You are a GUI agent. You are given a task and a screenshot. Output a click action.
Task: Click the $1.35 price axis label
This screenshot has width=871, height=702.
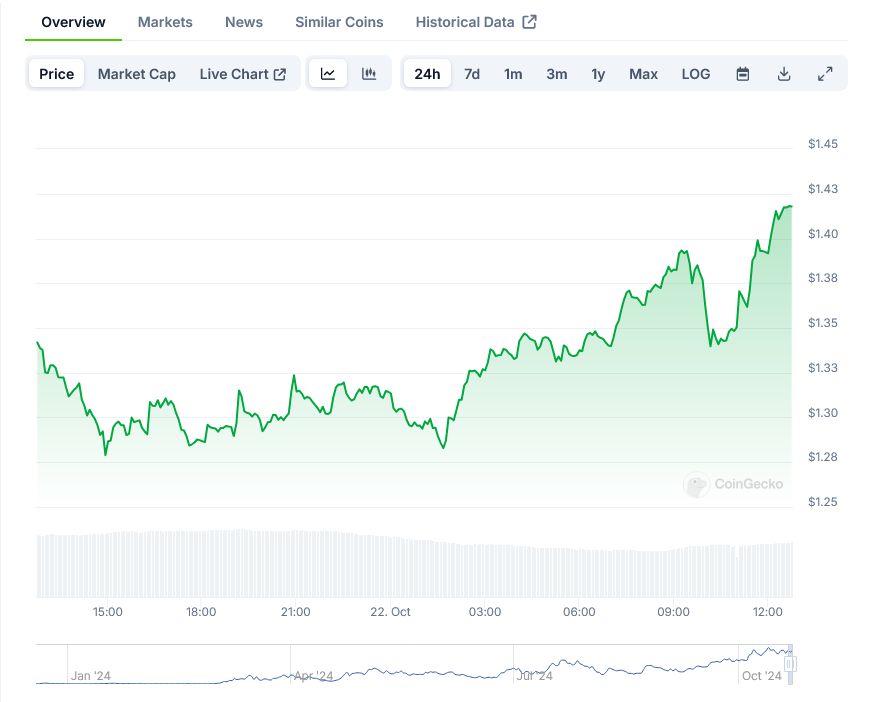tap(823, 323)
